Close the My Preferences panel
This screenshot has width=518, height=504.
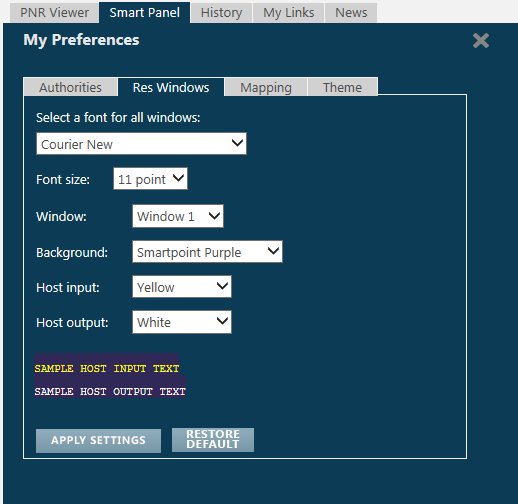coord(481,41)
